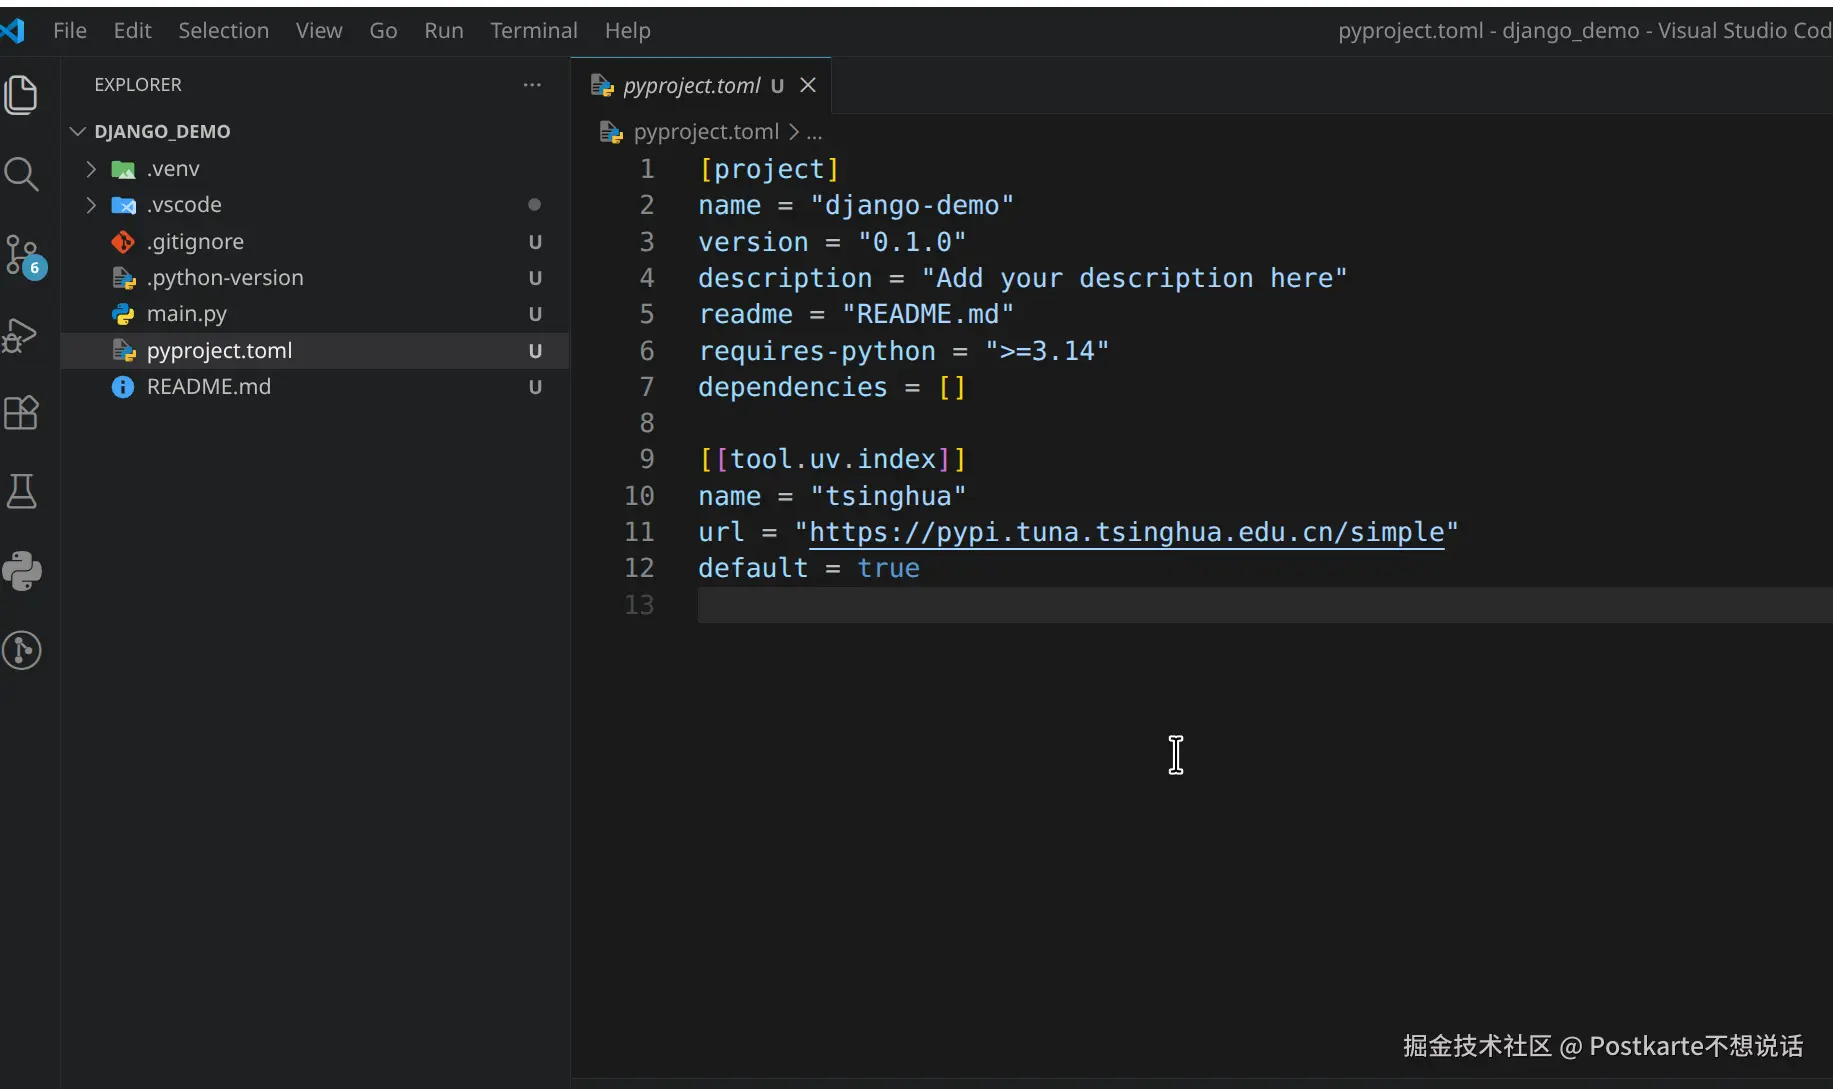1833x1089 pixels.
Task: Open the Selection menu
Action: [224, 31]
